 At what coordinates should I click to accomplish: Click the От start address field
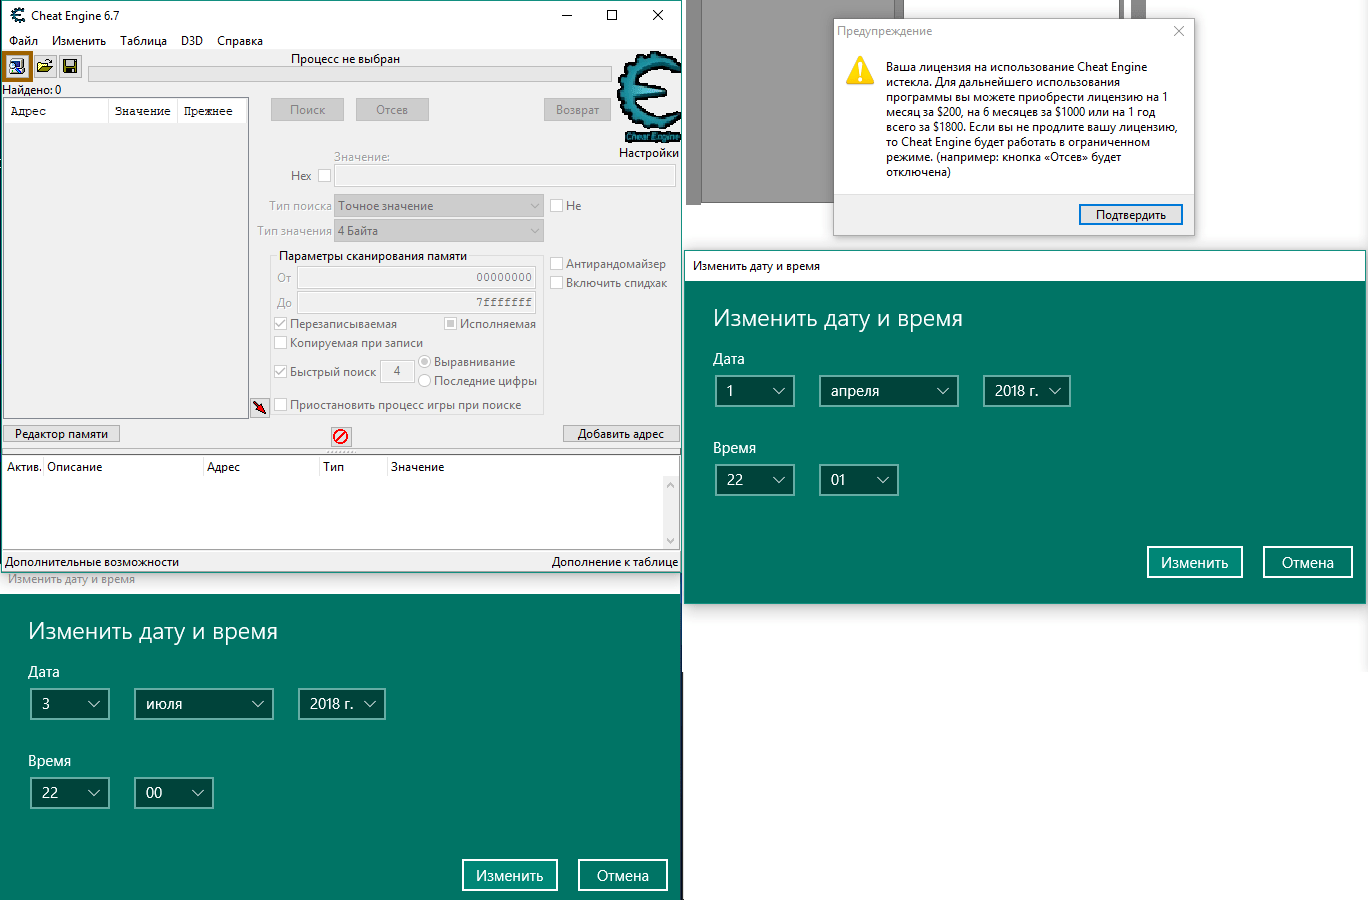tap(417, 278)
